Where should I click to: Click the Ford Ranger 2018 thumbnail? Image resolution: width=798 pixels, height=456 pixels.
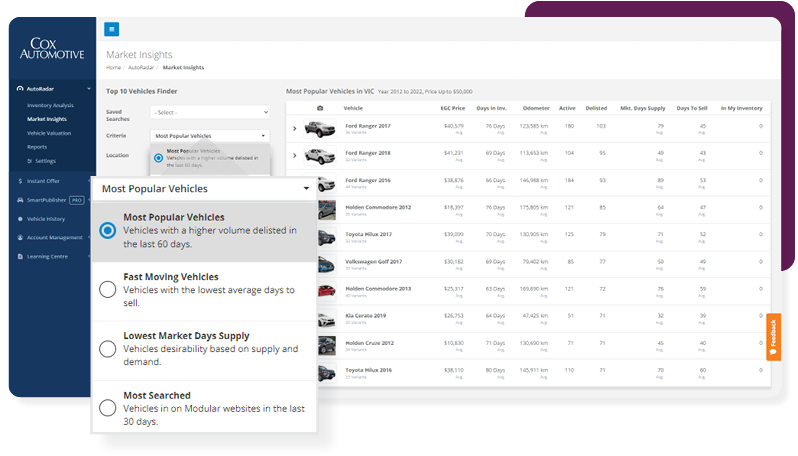(320, 156)
